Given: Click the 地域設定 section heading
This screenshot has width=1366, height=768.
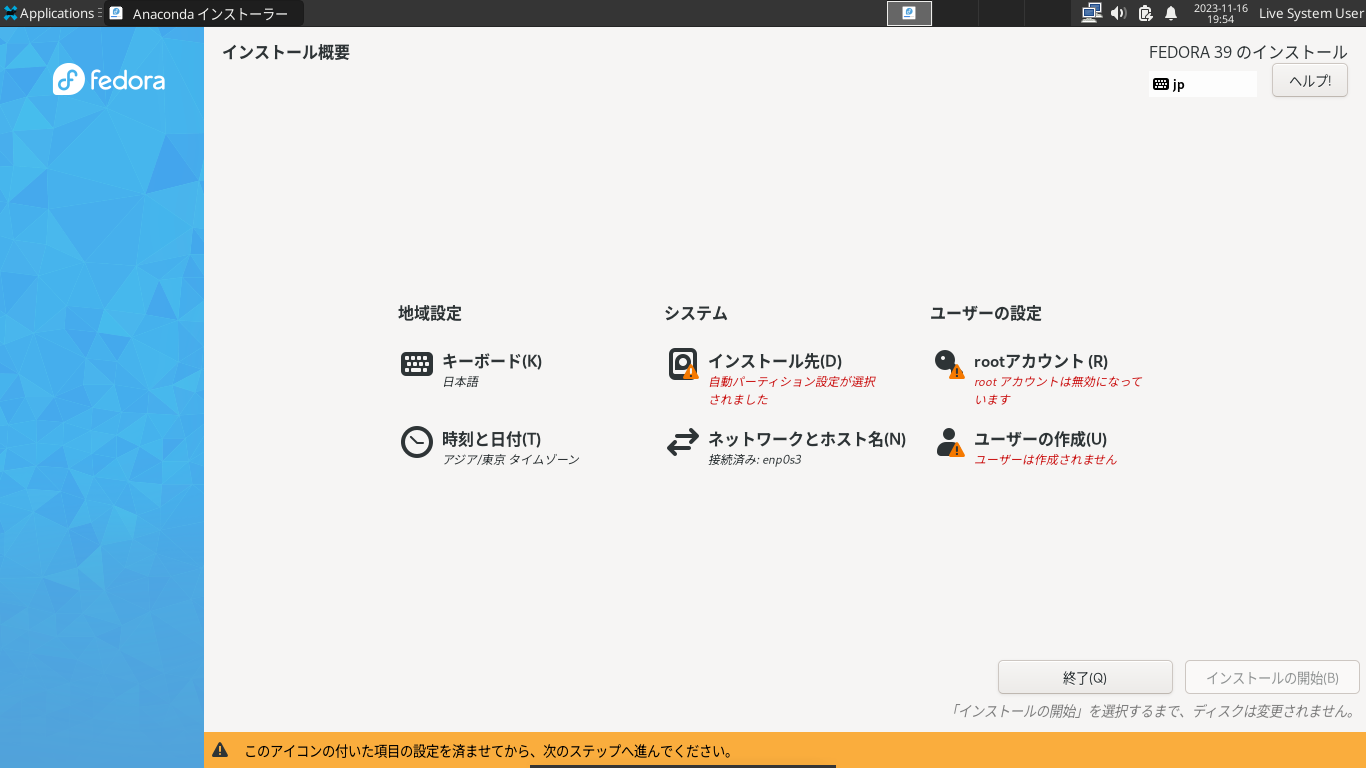Looking at the screenshot, I should (x=430, y=313).
